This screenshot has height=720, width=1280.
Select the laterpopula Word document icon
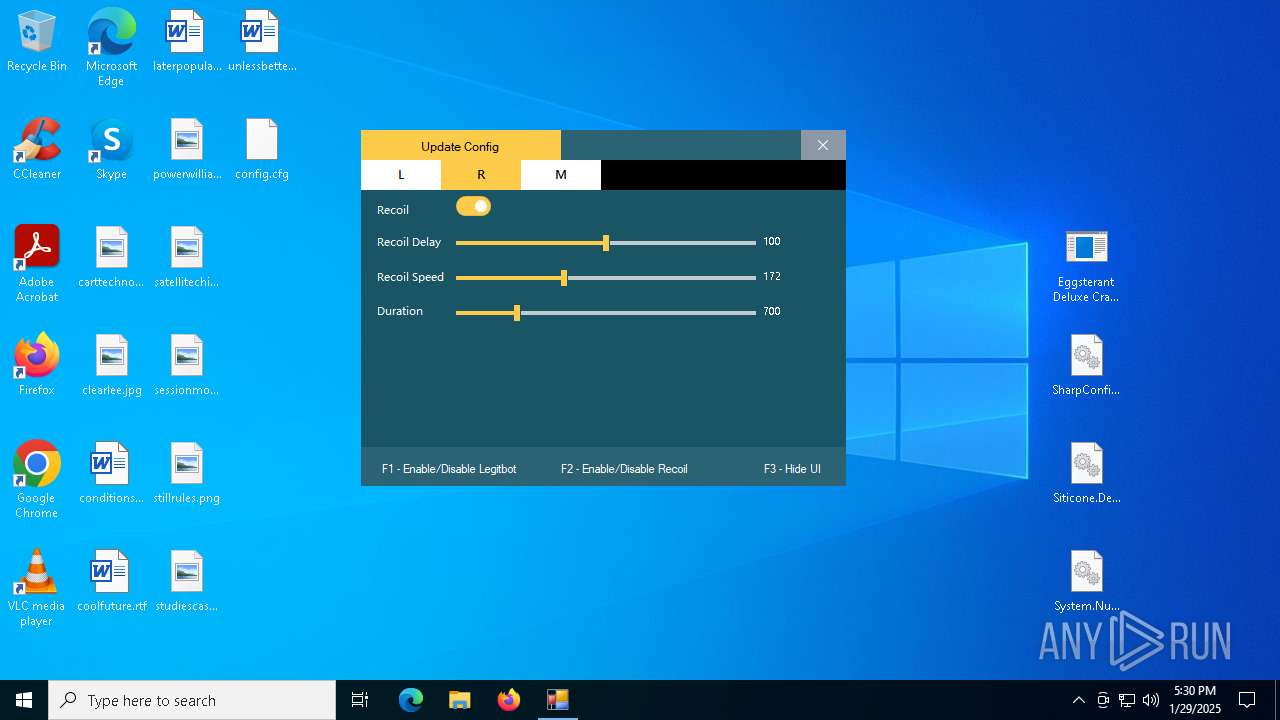187,42
